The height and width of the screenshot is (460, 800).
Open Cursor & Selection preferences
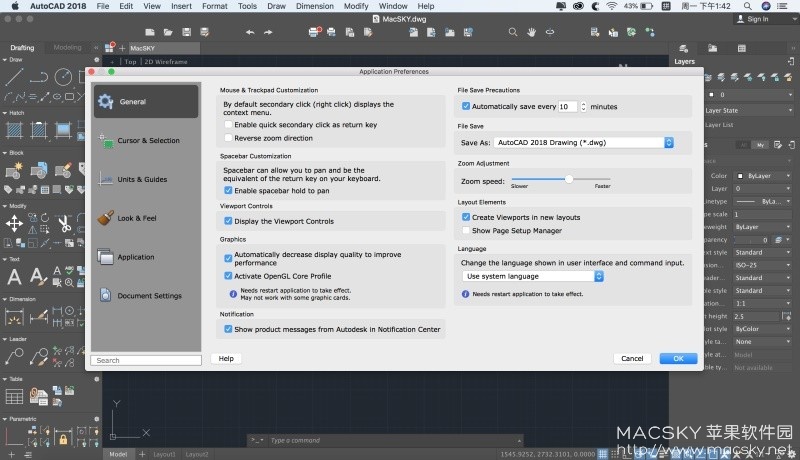click(146, 140)
